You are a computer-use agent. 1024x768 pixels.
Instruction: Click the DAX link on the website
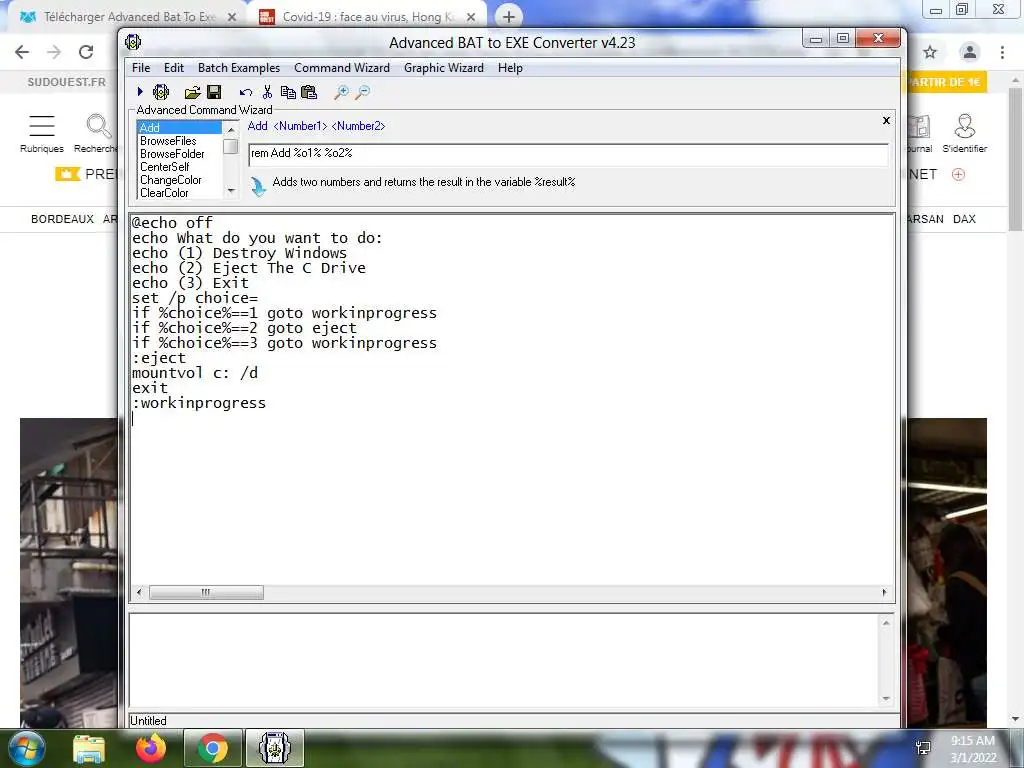click(x=964, y=219)
